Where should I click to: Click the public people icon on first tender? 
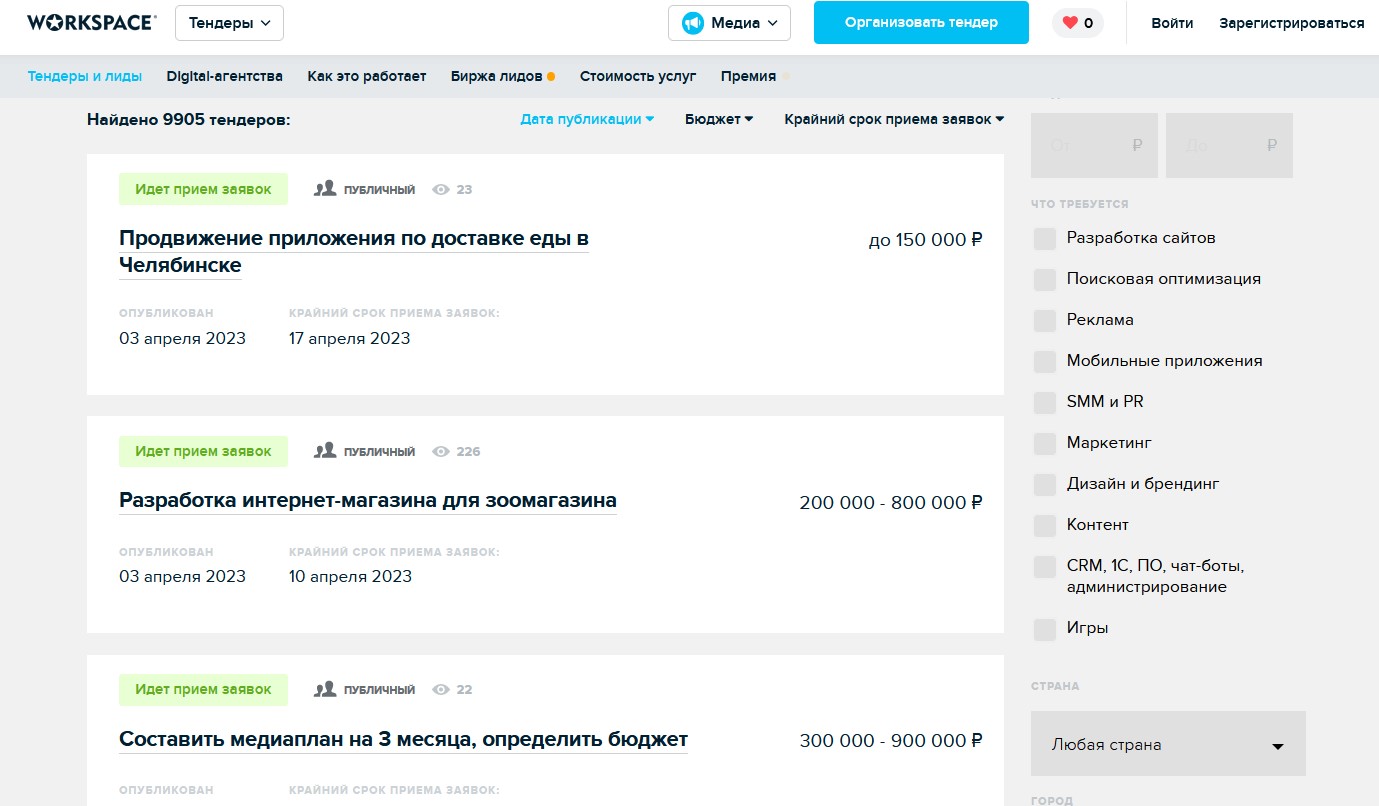[325, 189]
